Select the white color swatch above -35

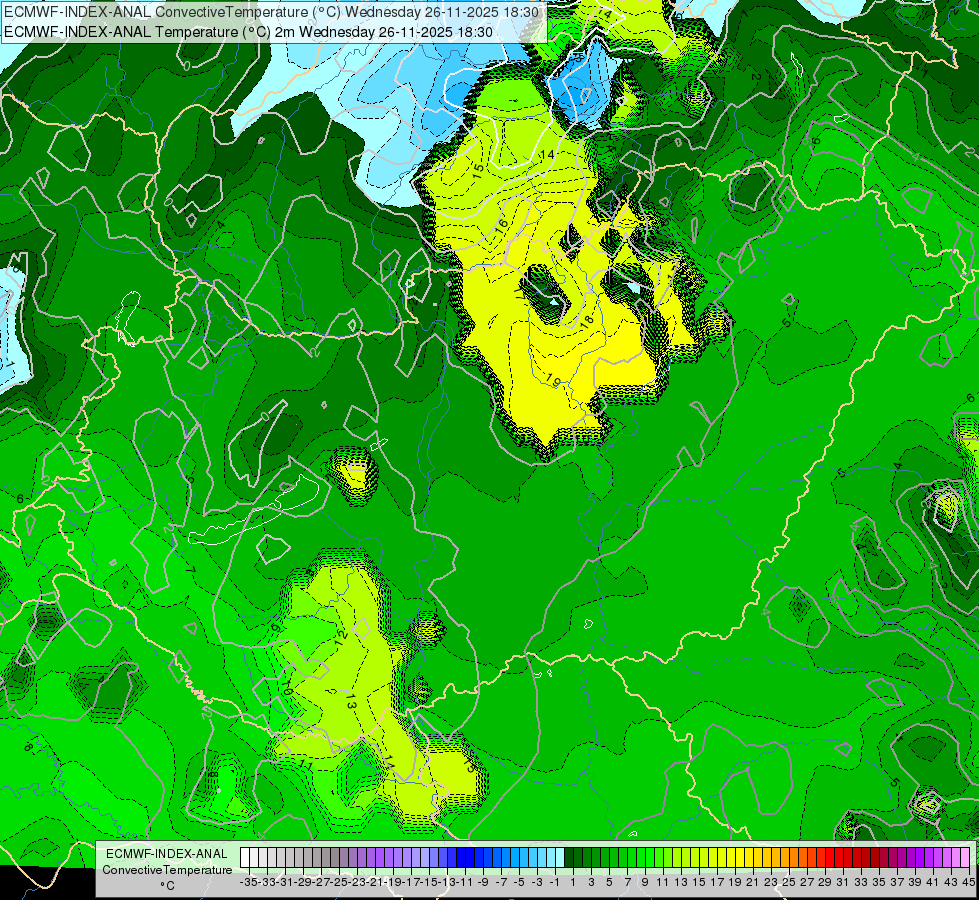[x=245, y=858]
